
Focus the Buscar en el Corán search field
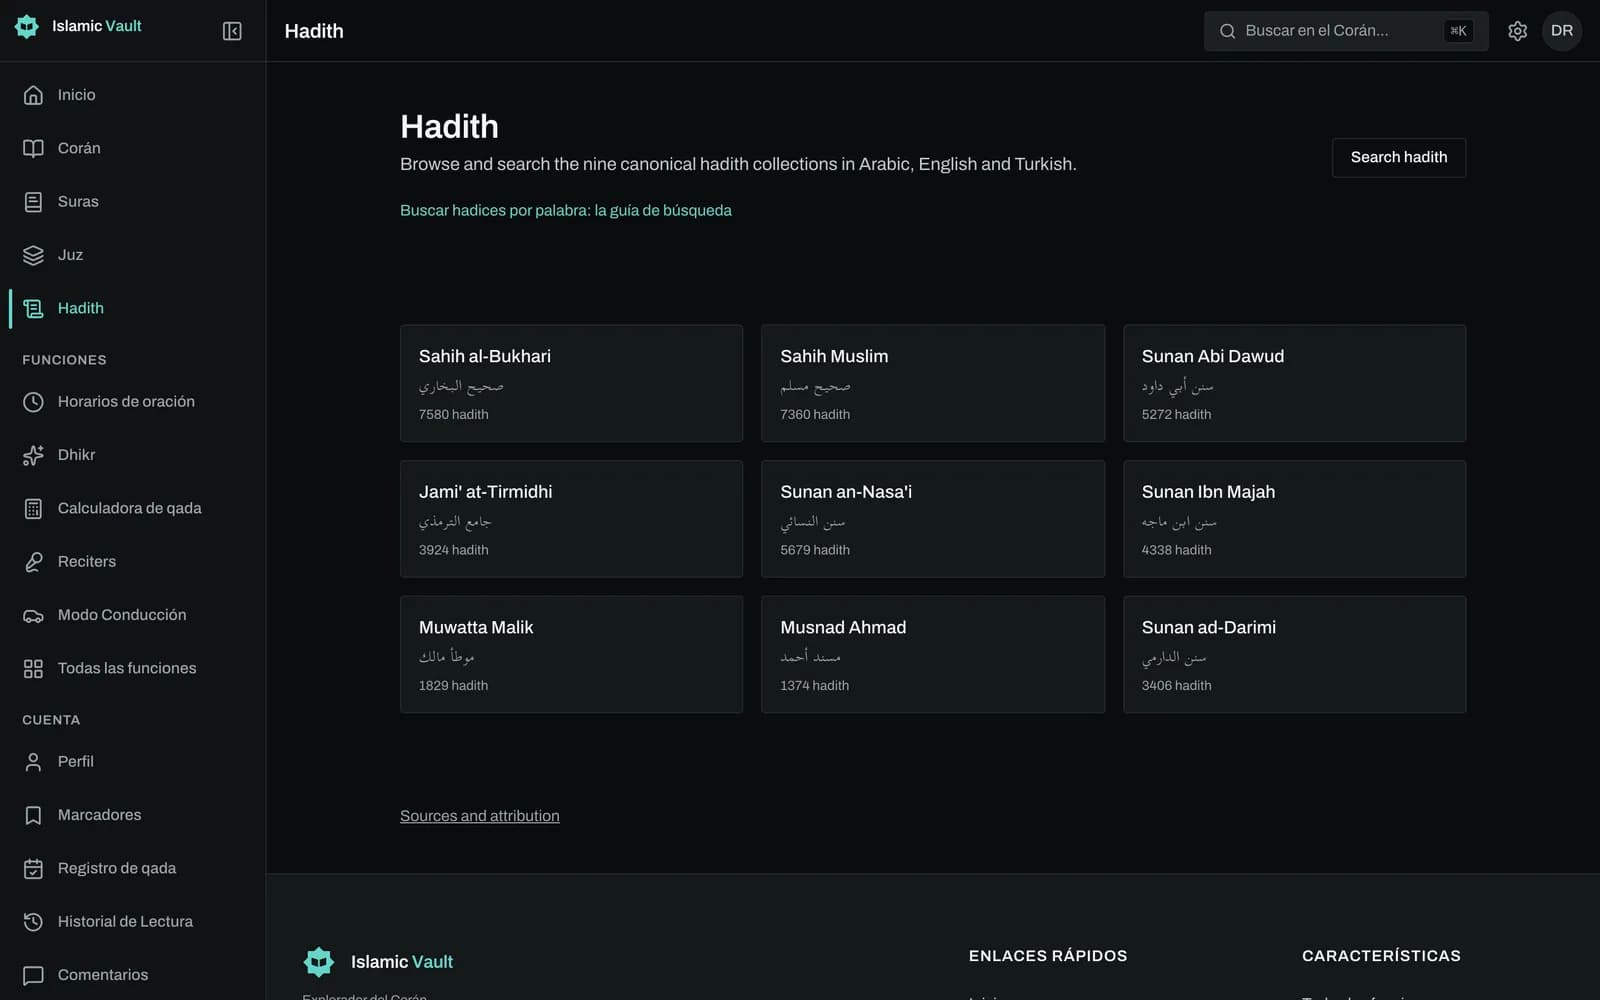click(x=1345, y=31)
